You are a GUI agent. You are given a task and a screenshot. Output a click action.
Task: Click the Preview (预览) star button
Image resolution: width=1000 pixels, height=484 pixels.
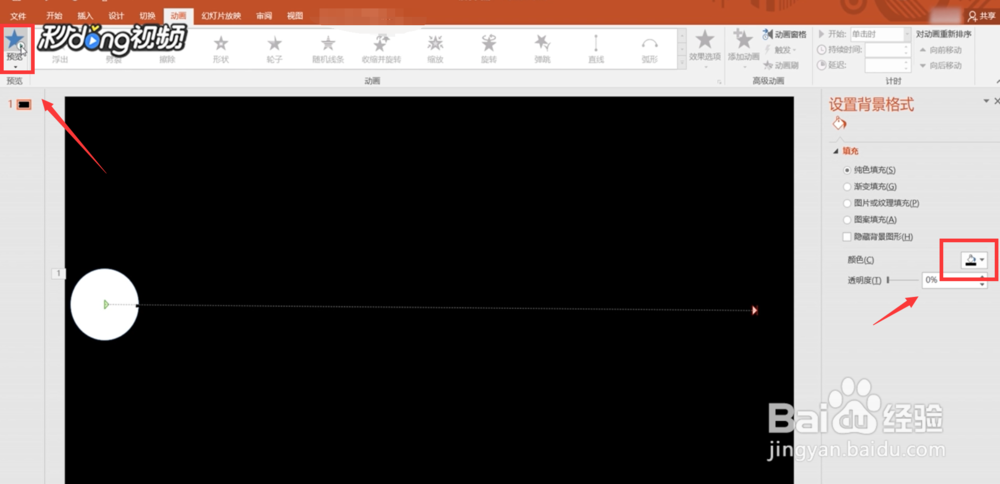pos(15,41)
